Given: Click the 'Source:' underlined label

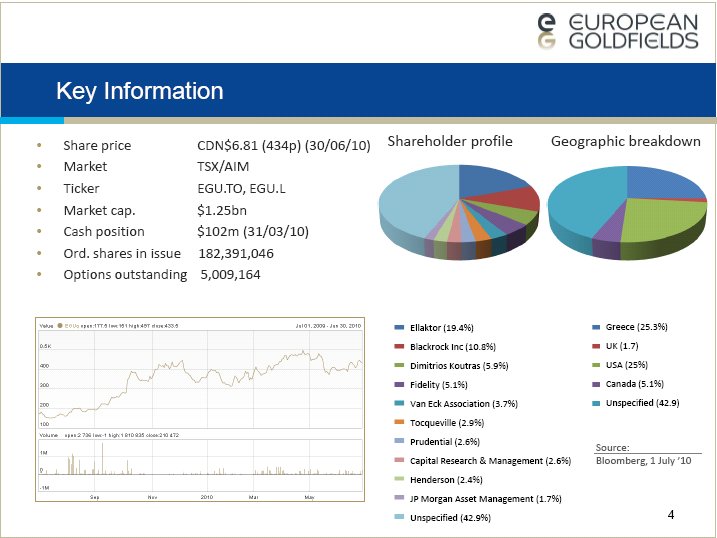Looking at the screenshot, I should pyautogui.click(x=612, y=447).
